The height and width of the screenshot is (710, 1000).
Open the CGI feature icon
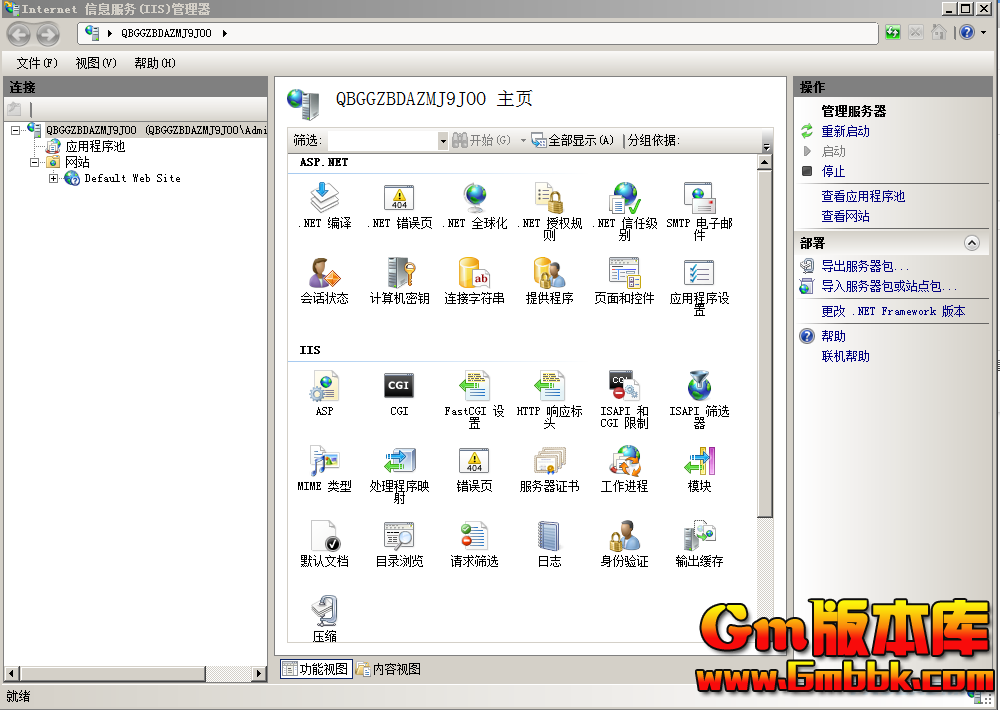[399, 387]
